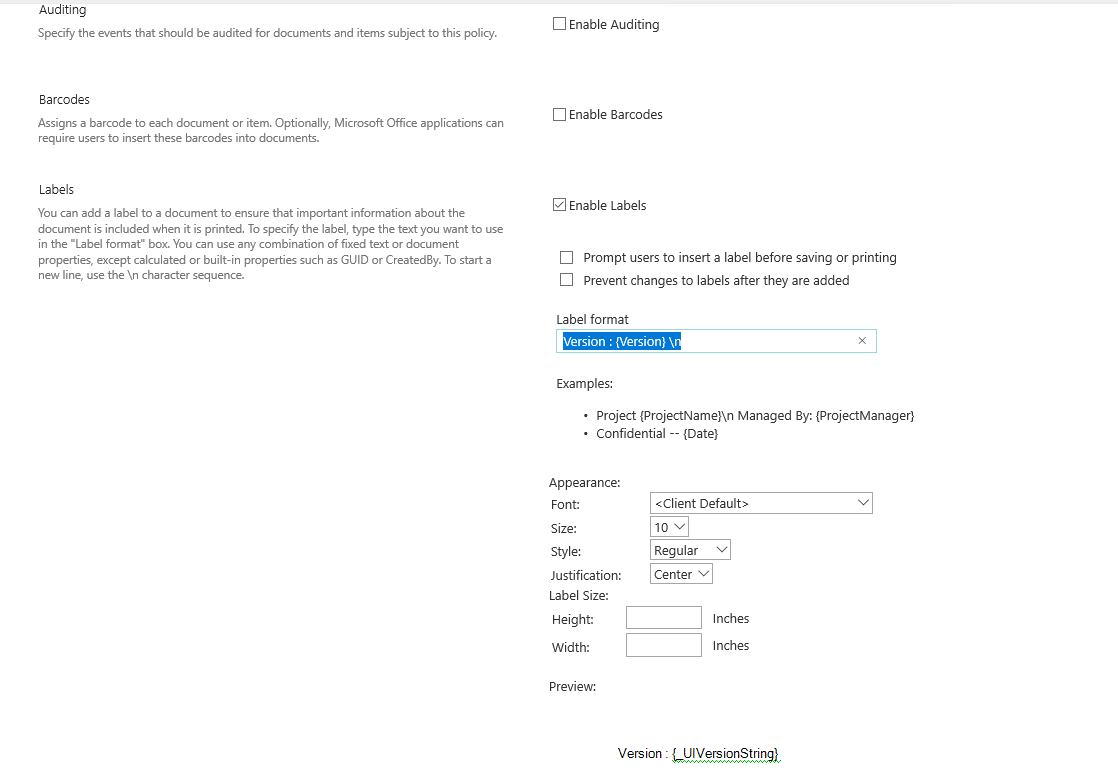Open the Justification dropdown set to Center
The width and height of the screenshot is (1118, 772).
[x=681, y=574]
